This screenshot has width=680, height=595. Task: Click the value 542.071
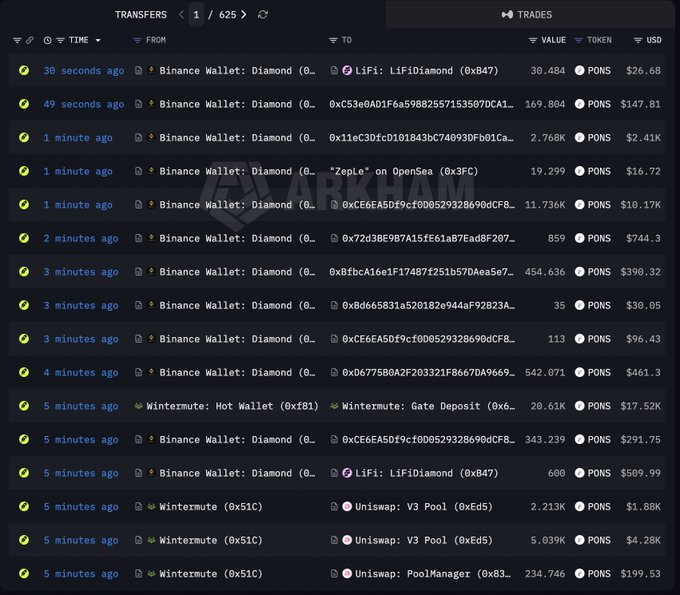point(545,373)
